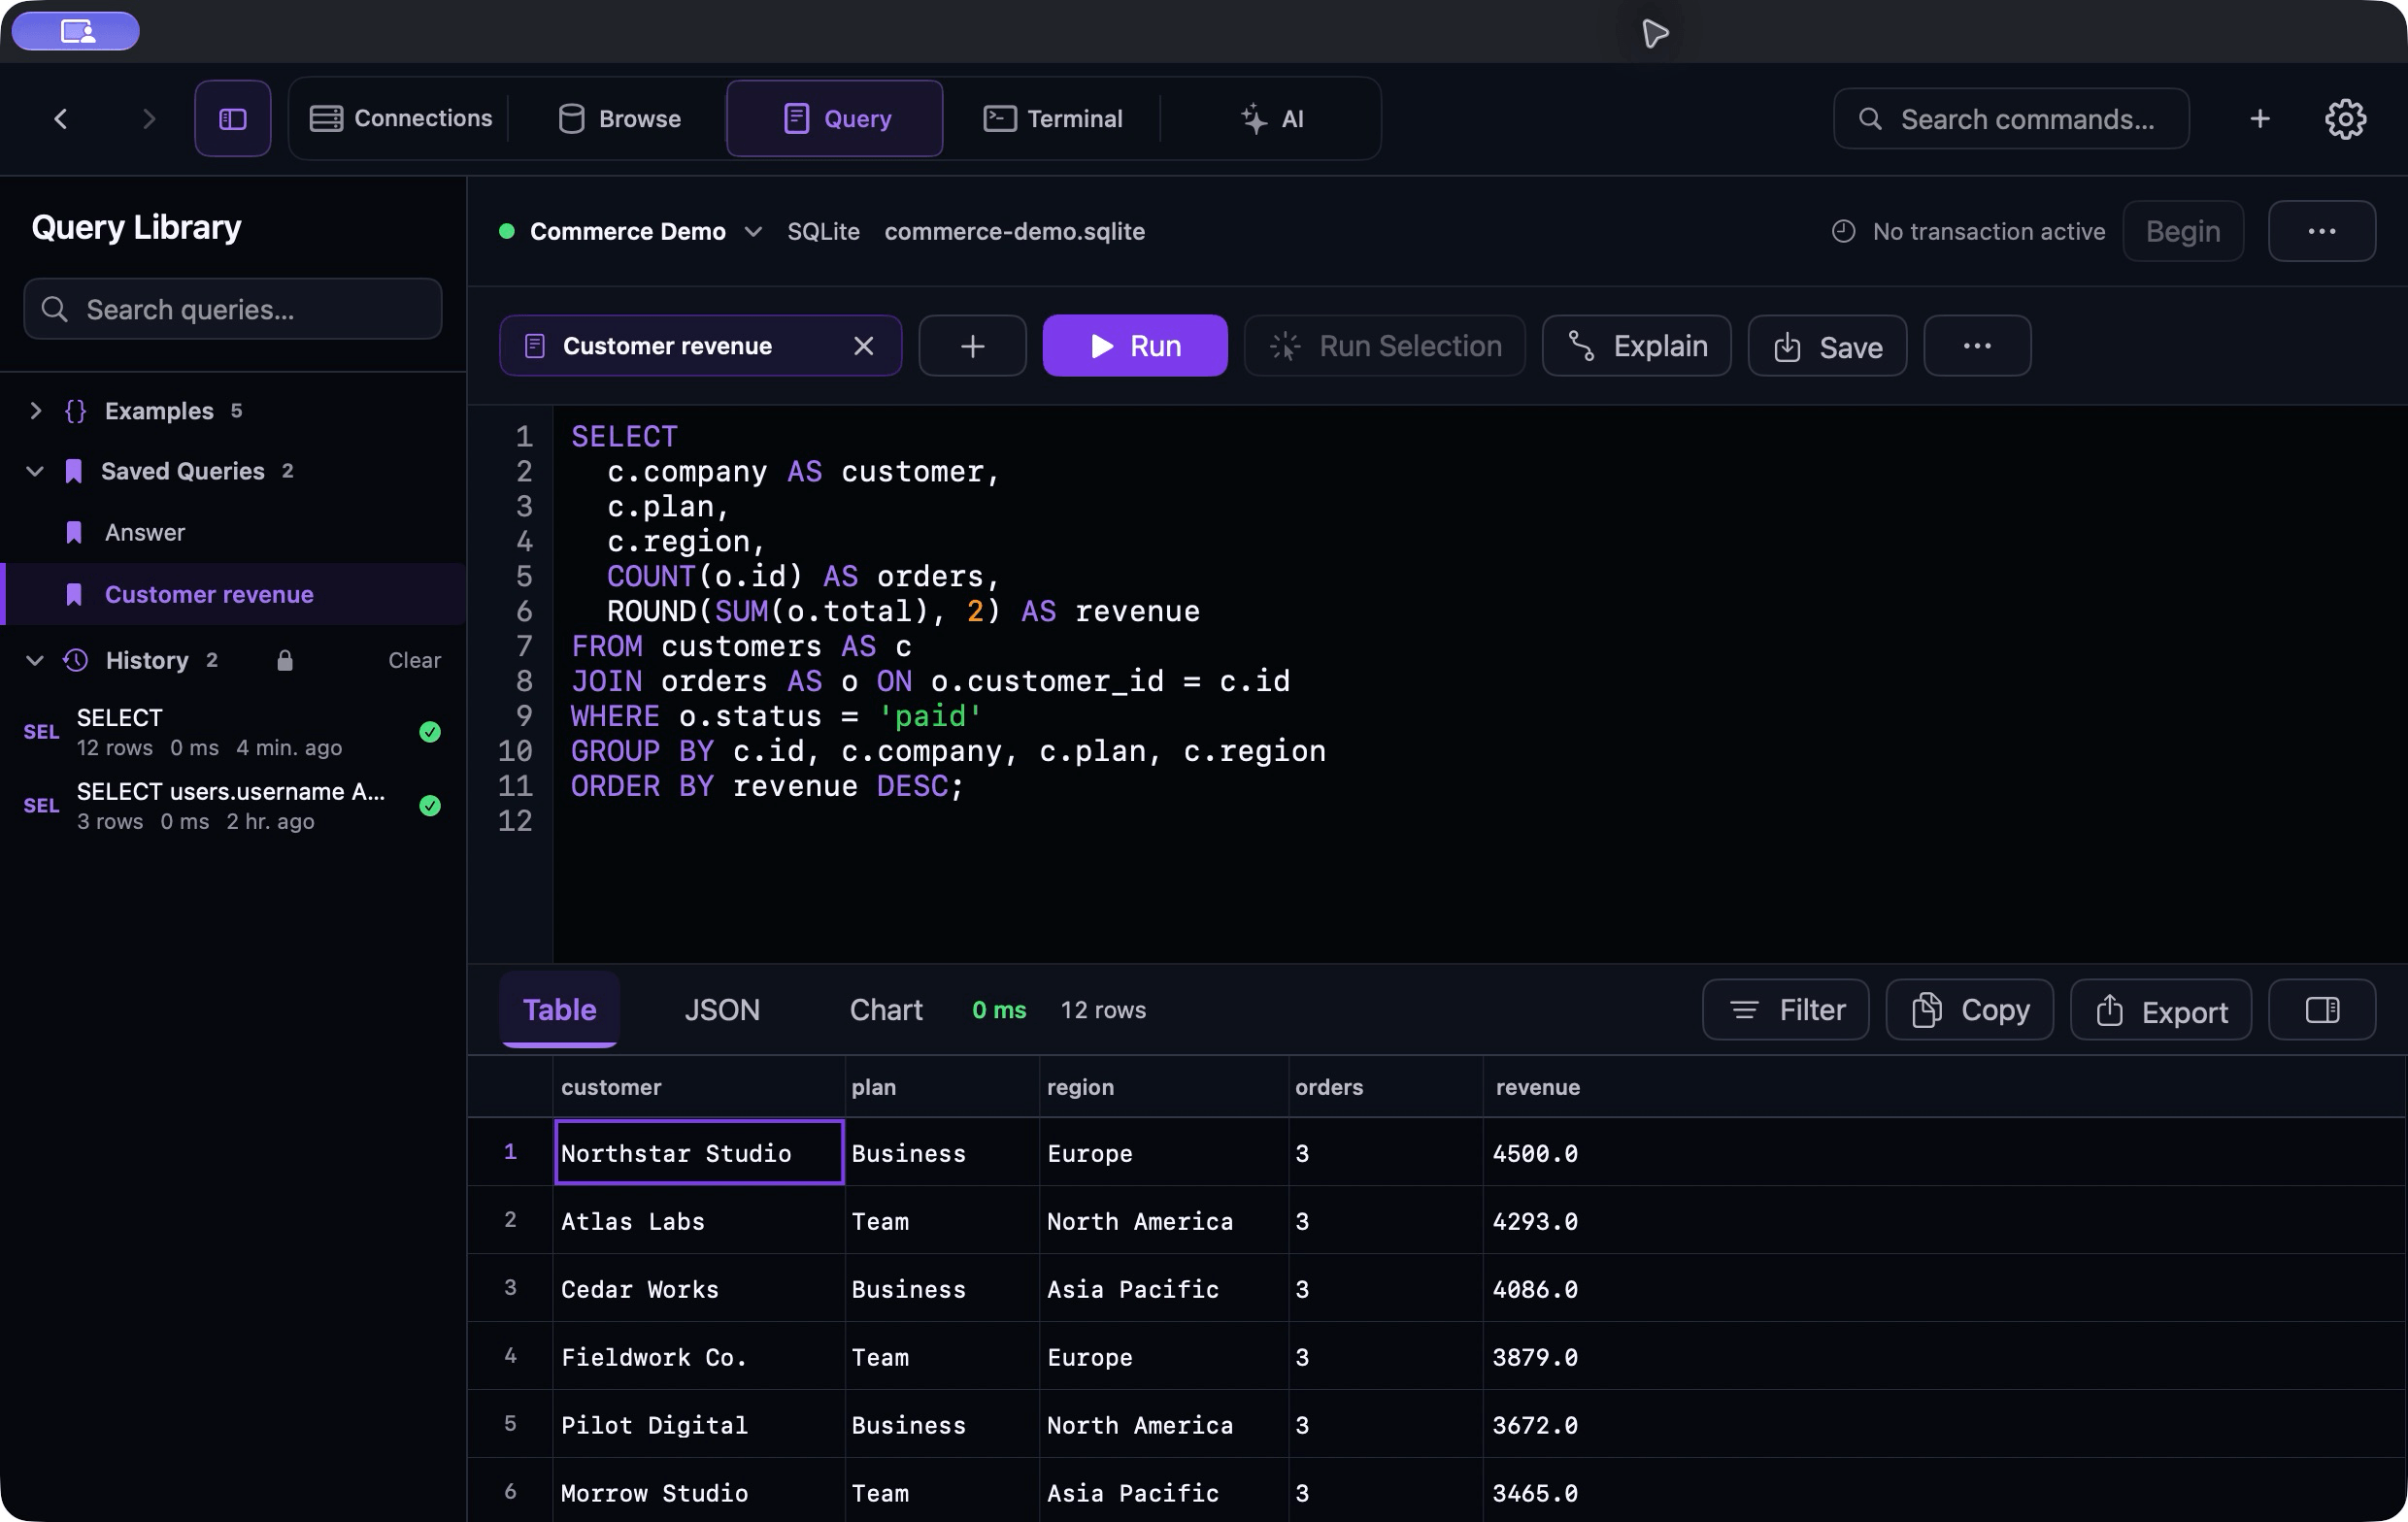Switch results to JSON view
Viewport: 2408px width, 1522px height.
(x=722, y=1010)
